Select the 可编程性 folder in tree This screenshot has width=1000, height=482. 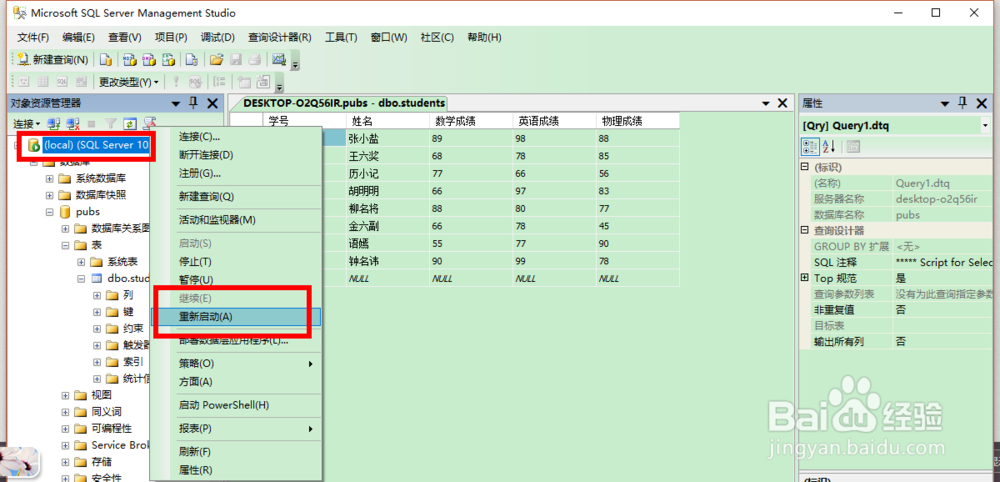(112, 428)
